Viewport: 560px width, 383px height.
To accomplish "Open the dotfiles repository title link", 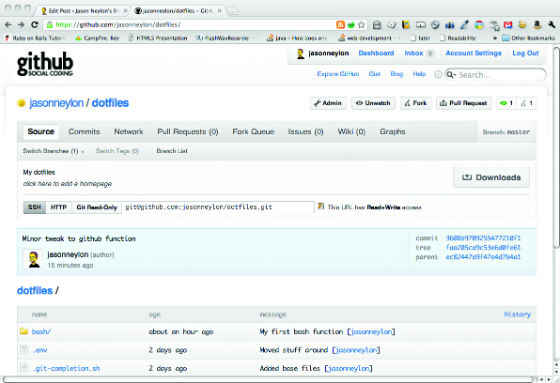I will [x=110, y=103].
